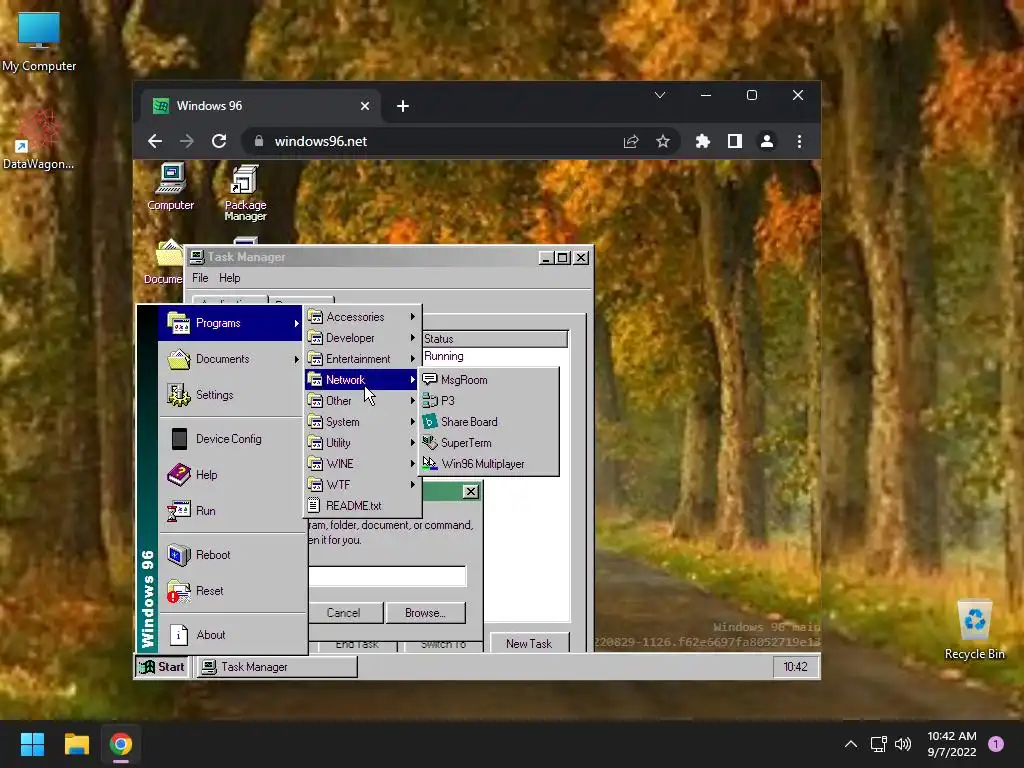Open Chrome three-dot menu
The height and width of the screenshot is (768, 1024).
click(799, 141)
